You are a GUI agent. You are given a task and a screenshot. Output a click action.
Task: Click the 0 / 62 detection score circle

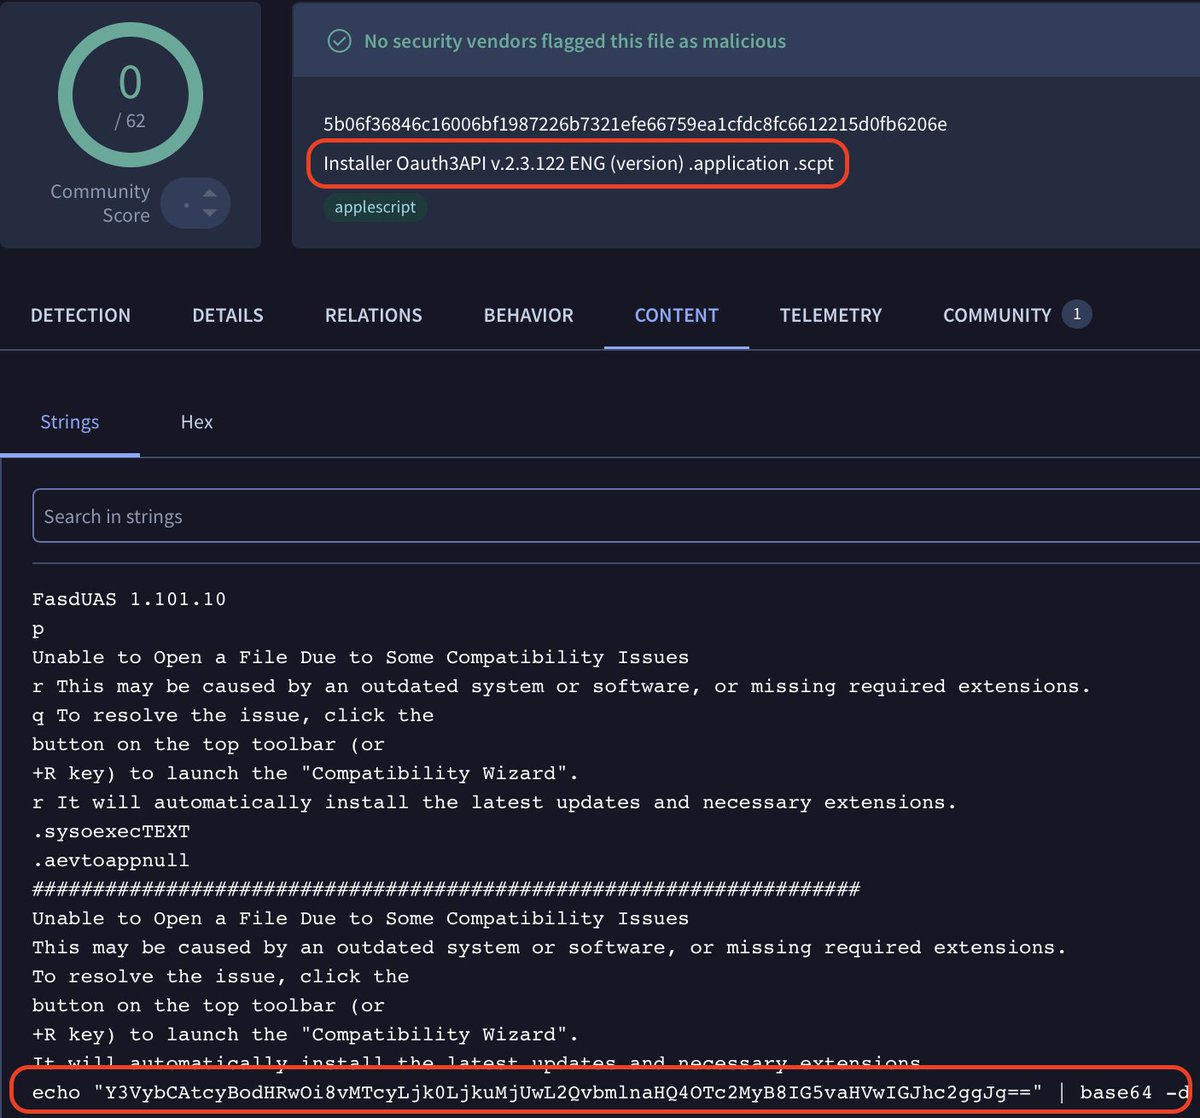pyautogui.click(x=130, y=97)
